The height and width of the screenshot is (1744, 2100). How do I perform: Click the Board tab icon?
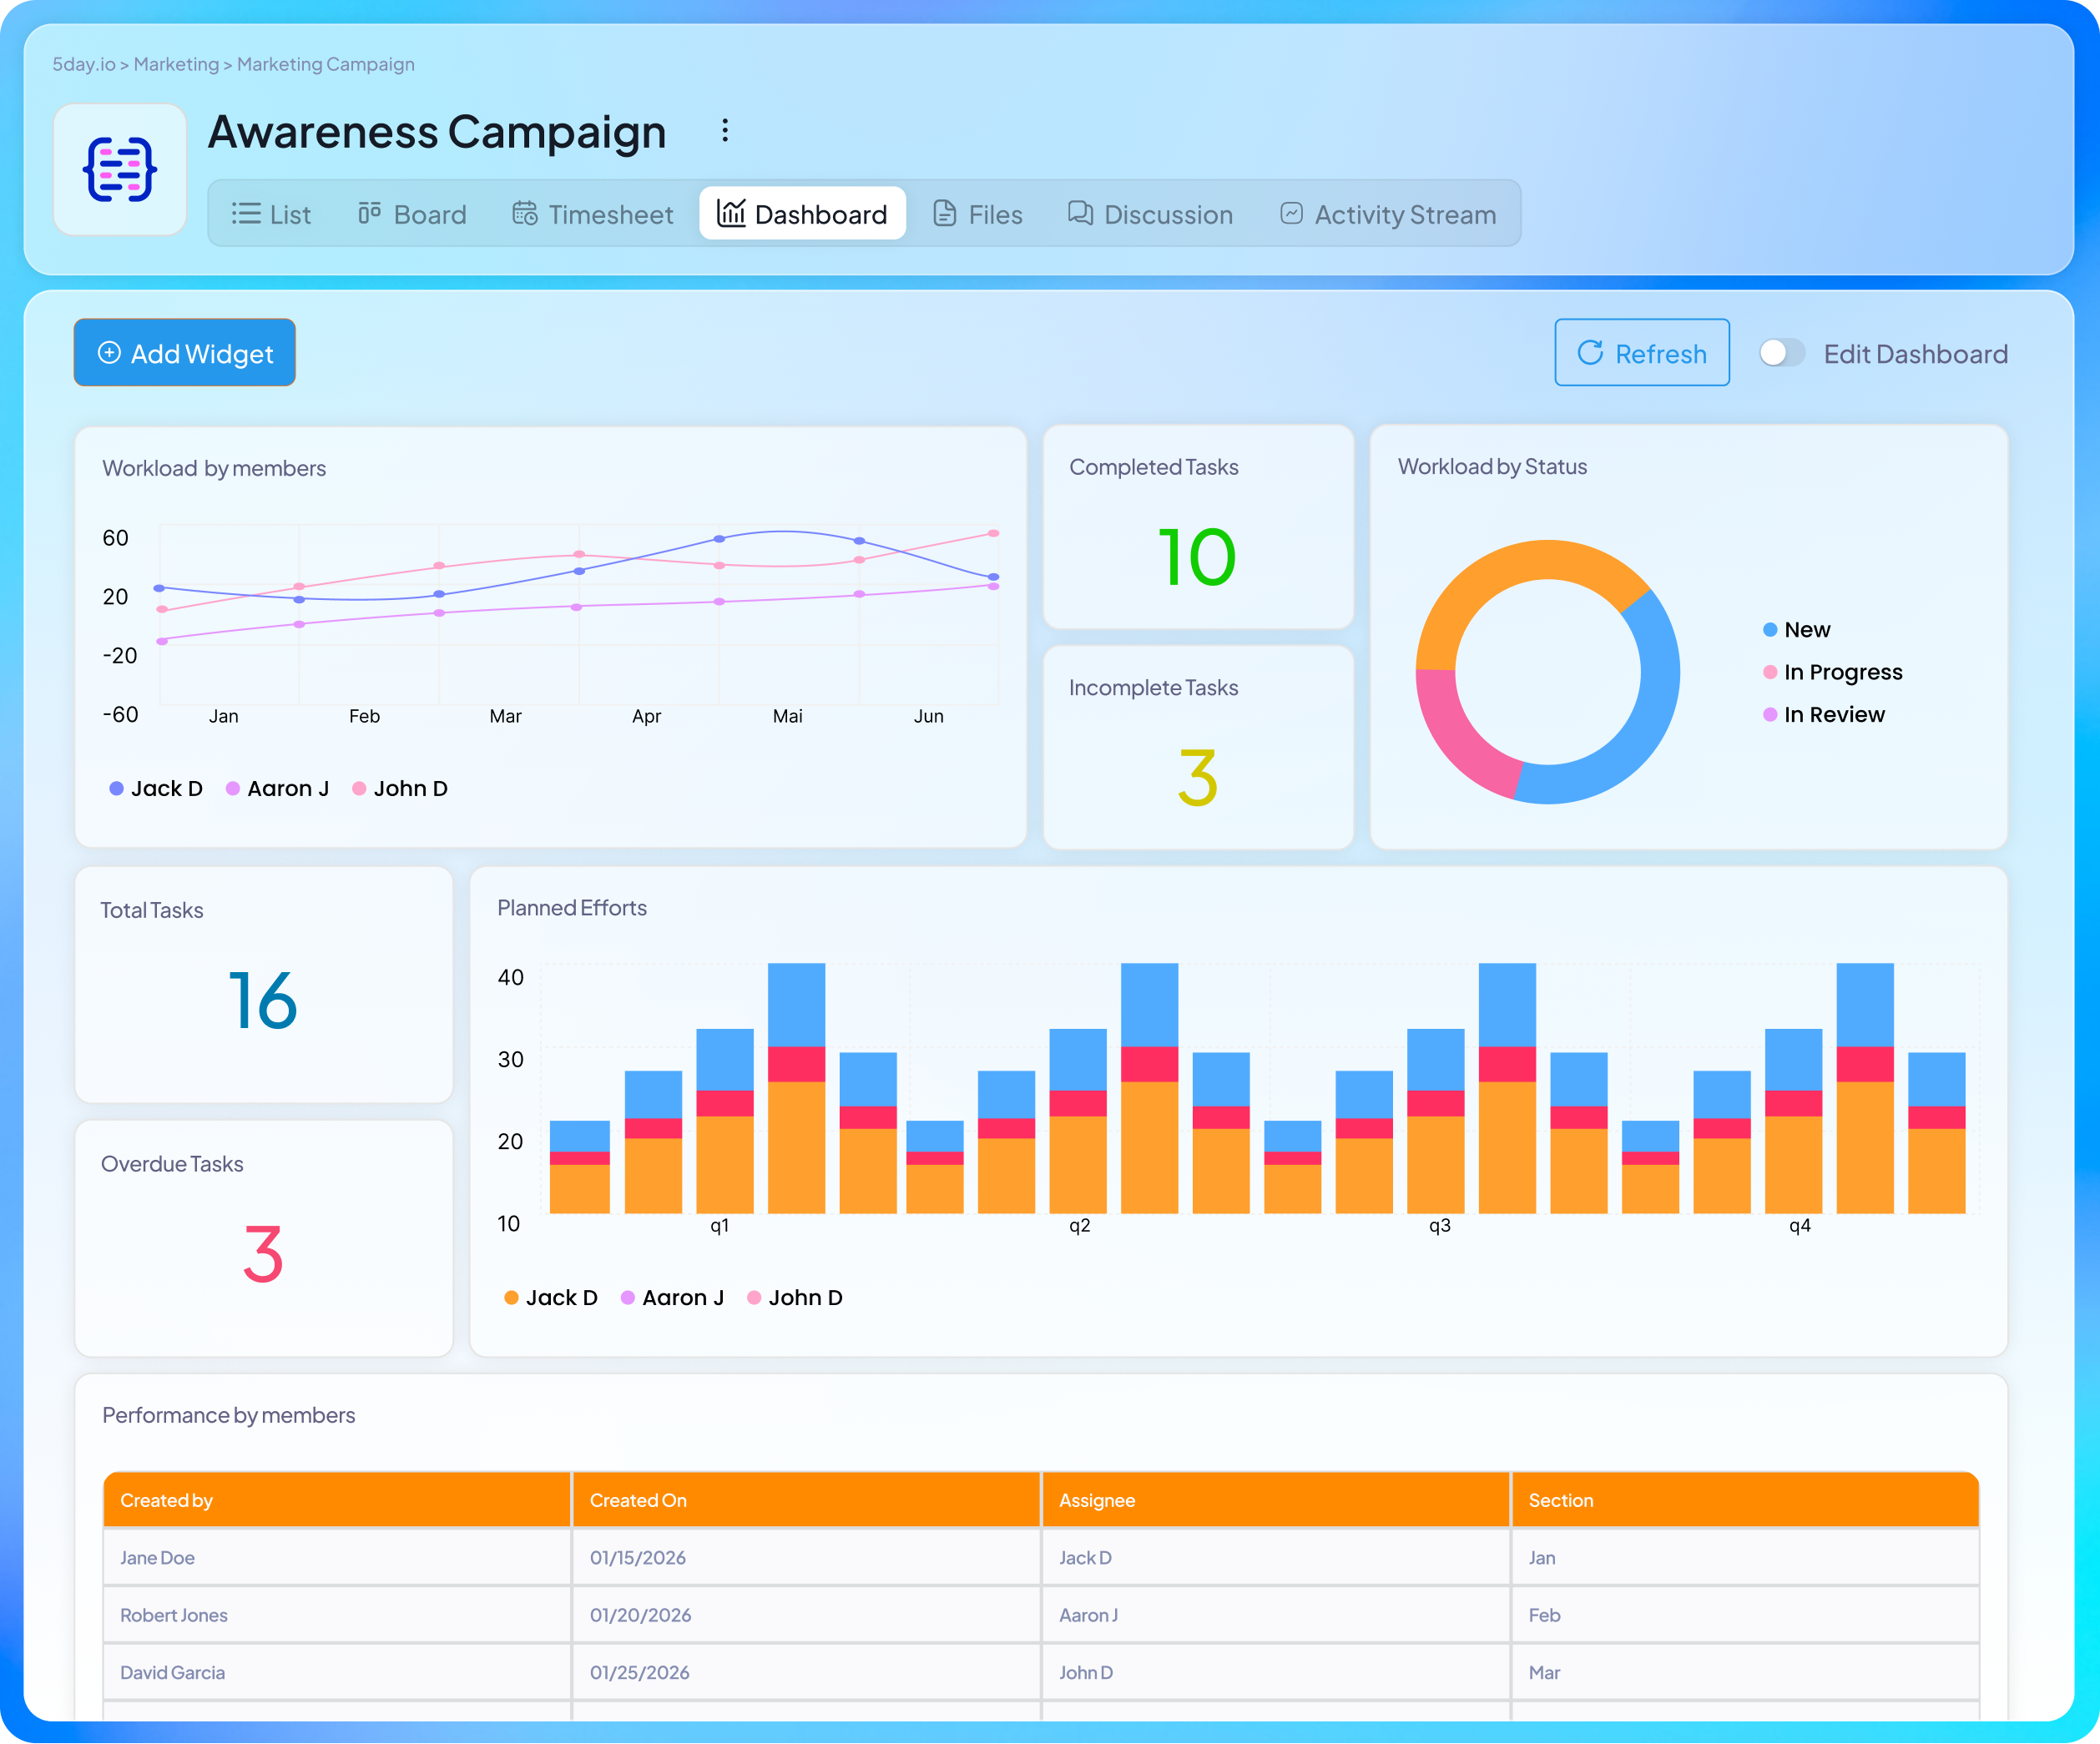pyautogui.click(x=368, y=213)
